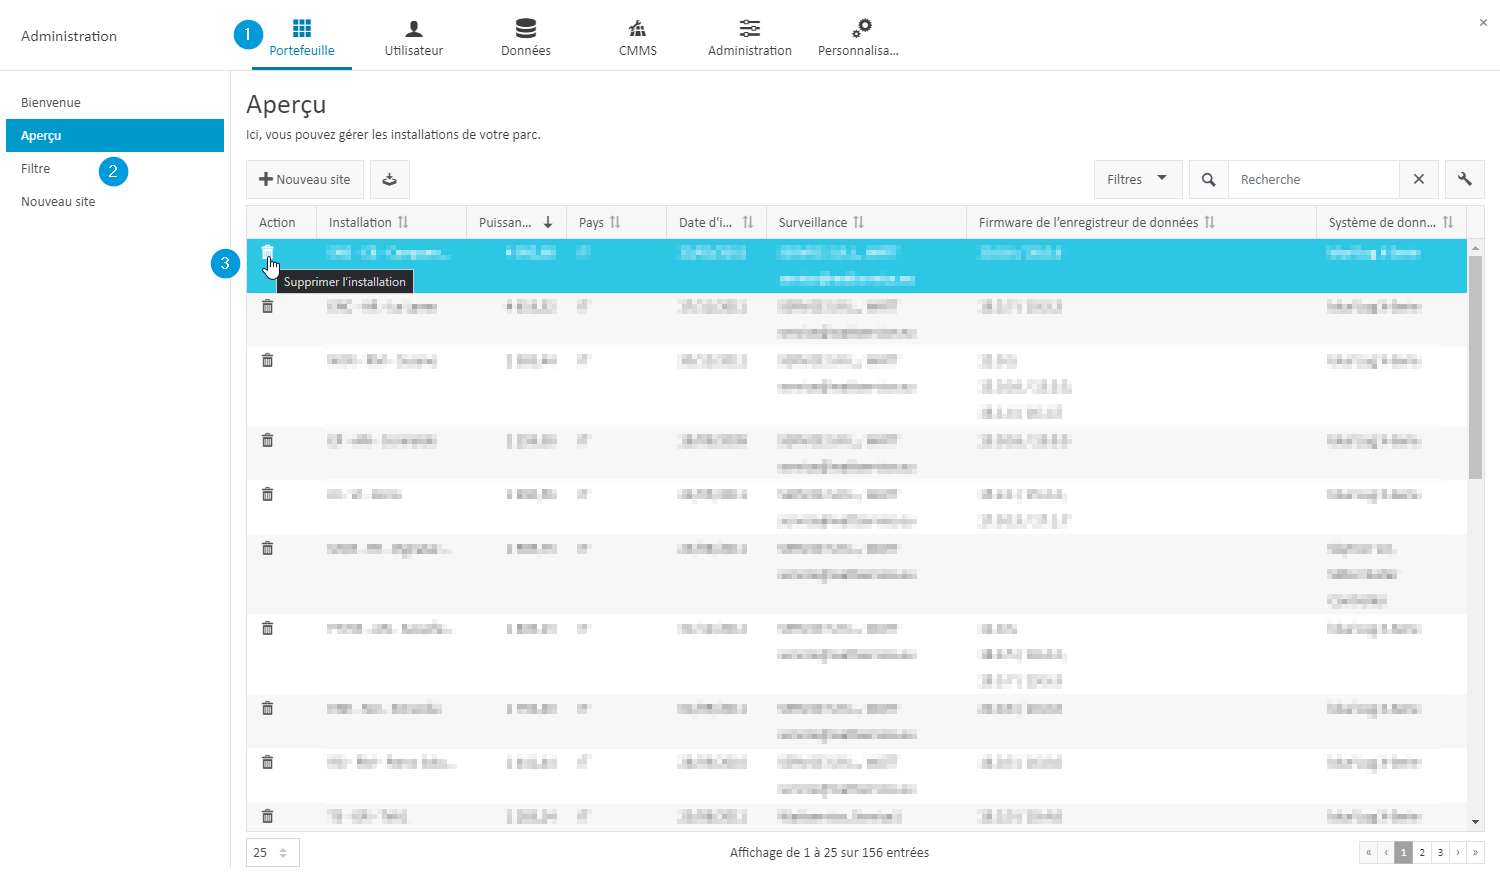
Task: Select Aperçu in the sidebar
Action: coord(115,135)
